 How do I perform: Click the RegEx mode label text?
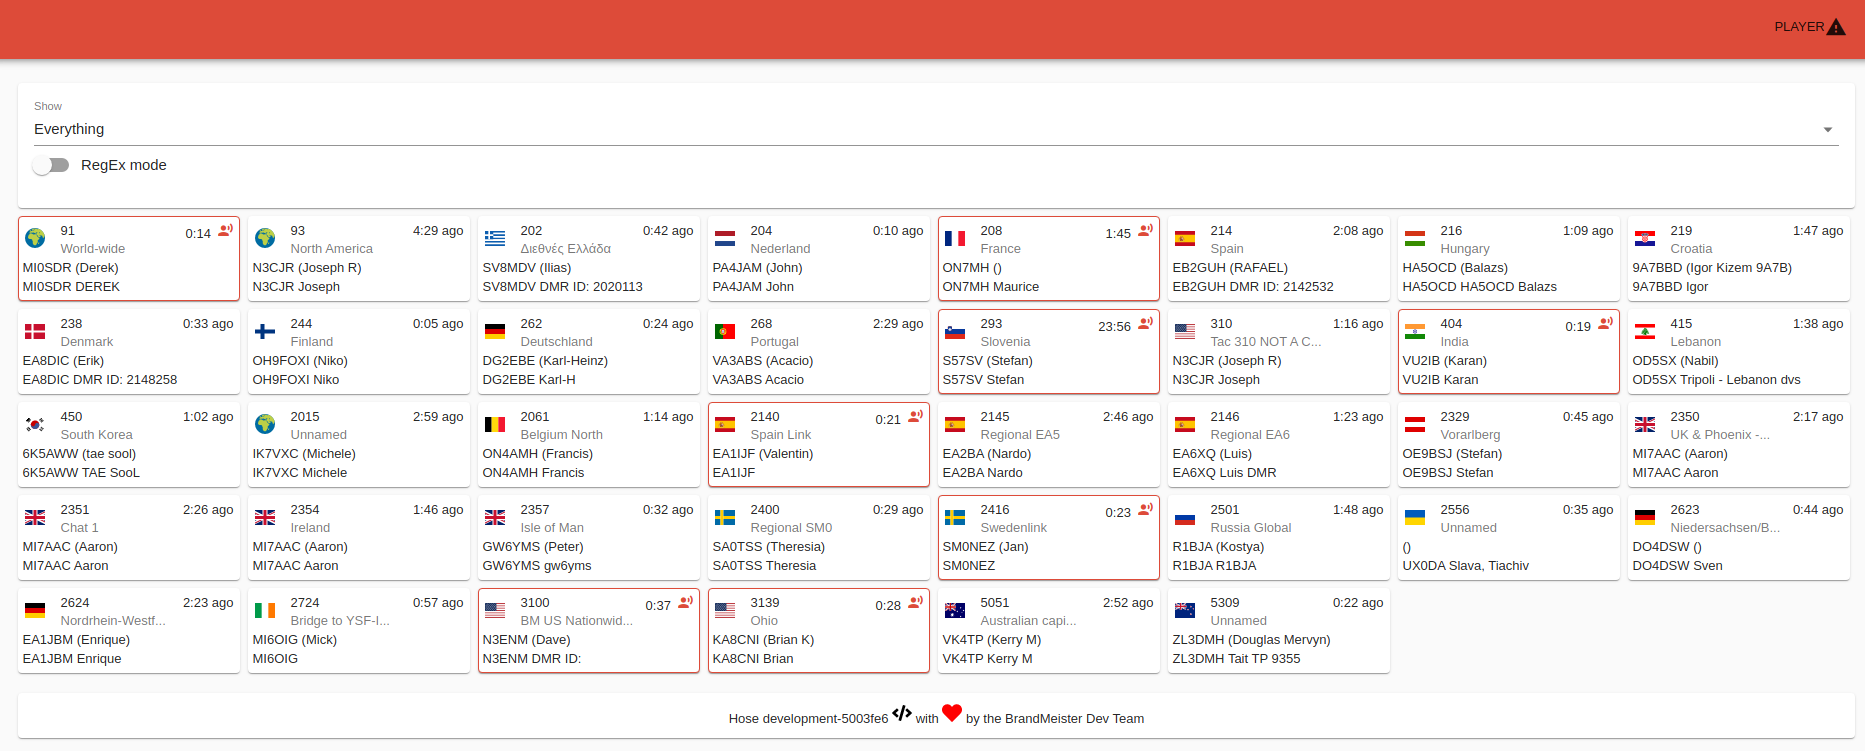click(124, 165)
